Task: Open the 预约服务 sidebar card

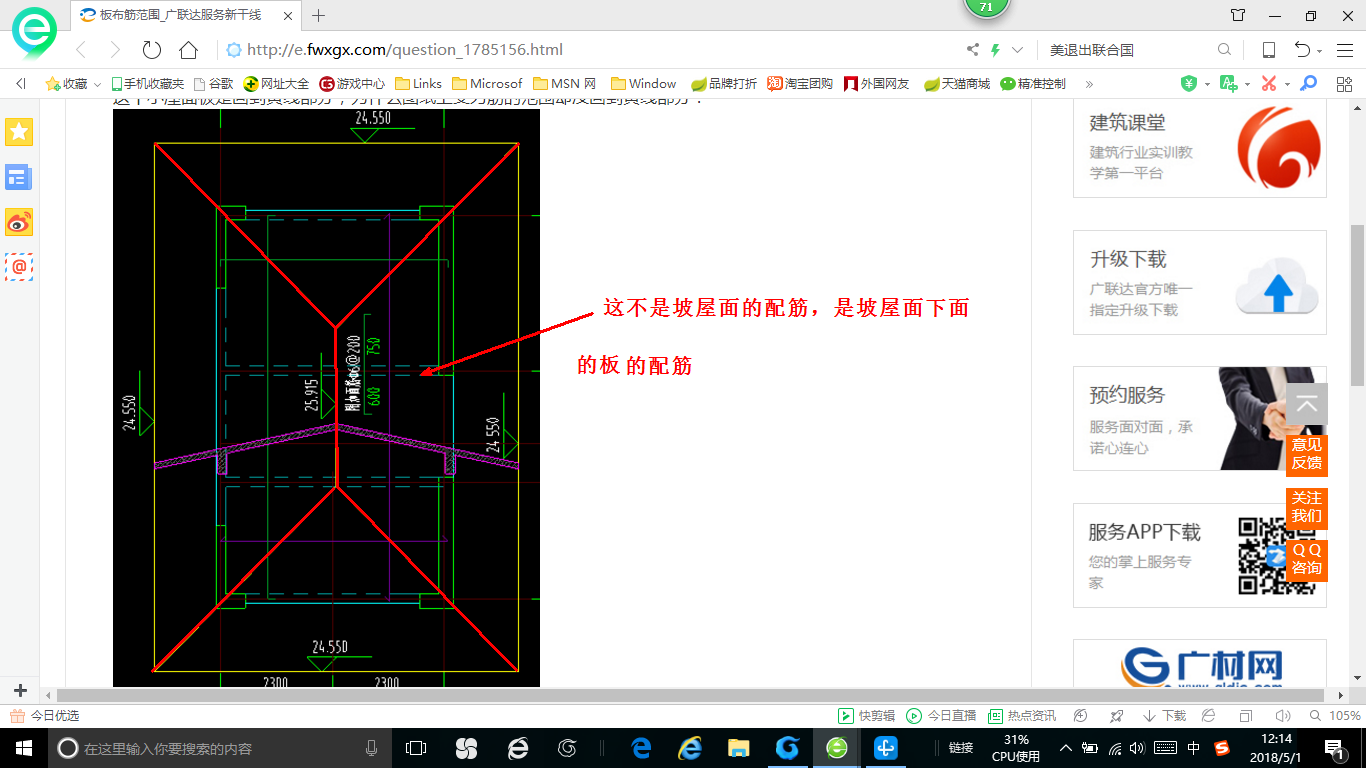Action: pyautogui.click(x=1200, y=418)
